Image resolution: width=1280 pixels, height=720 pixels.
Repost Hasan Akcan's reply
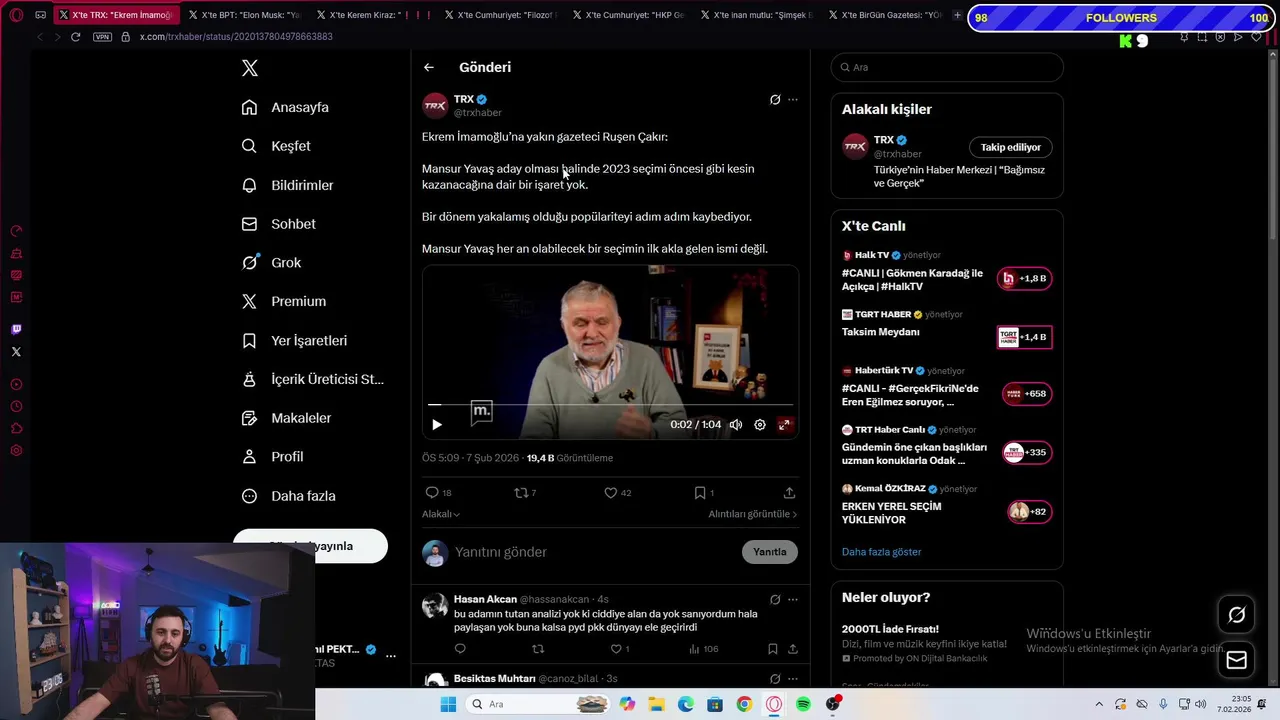[538, 649]
